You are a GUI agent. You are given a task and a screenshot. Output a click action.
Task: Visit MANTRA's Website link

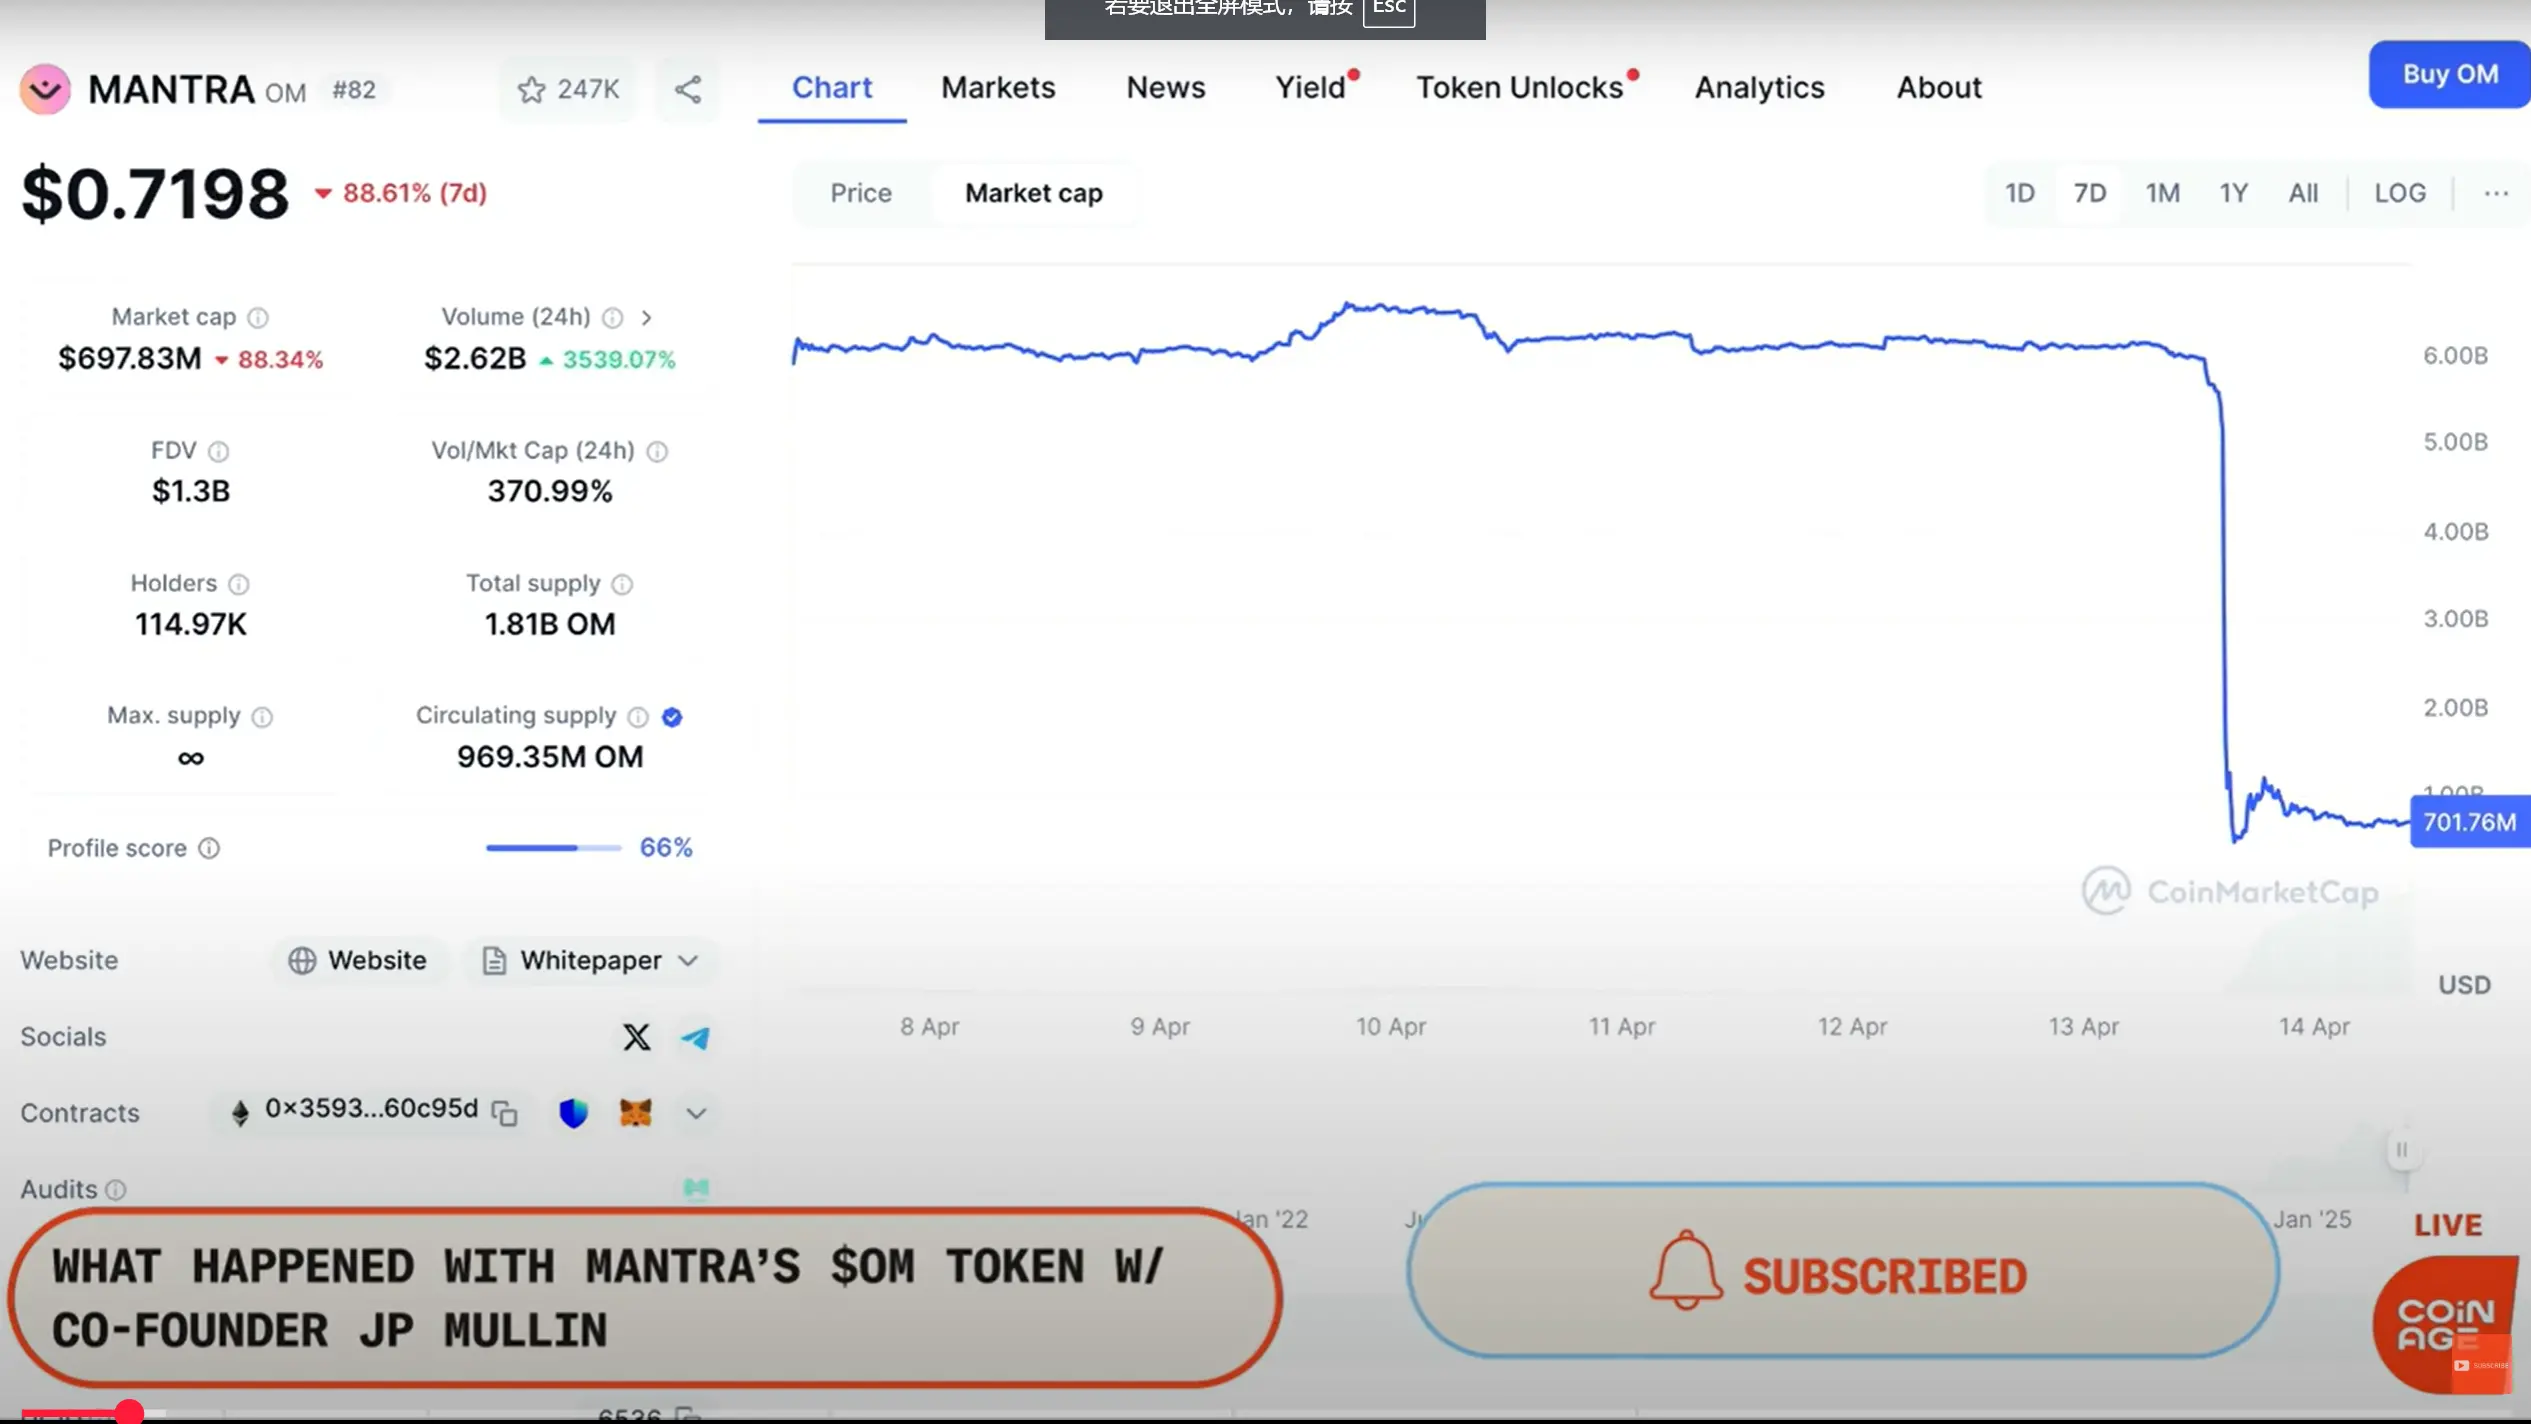359,960
